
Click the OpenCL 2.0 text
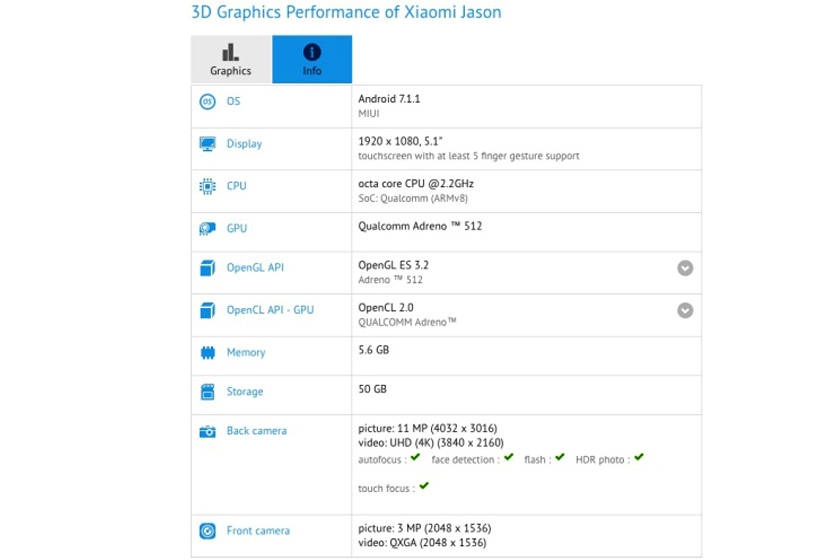click(386, 308)
